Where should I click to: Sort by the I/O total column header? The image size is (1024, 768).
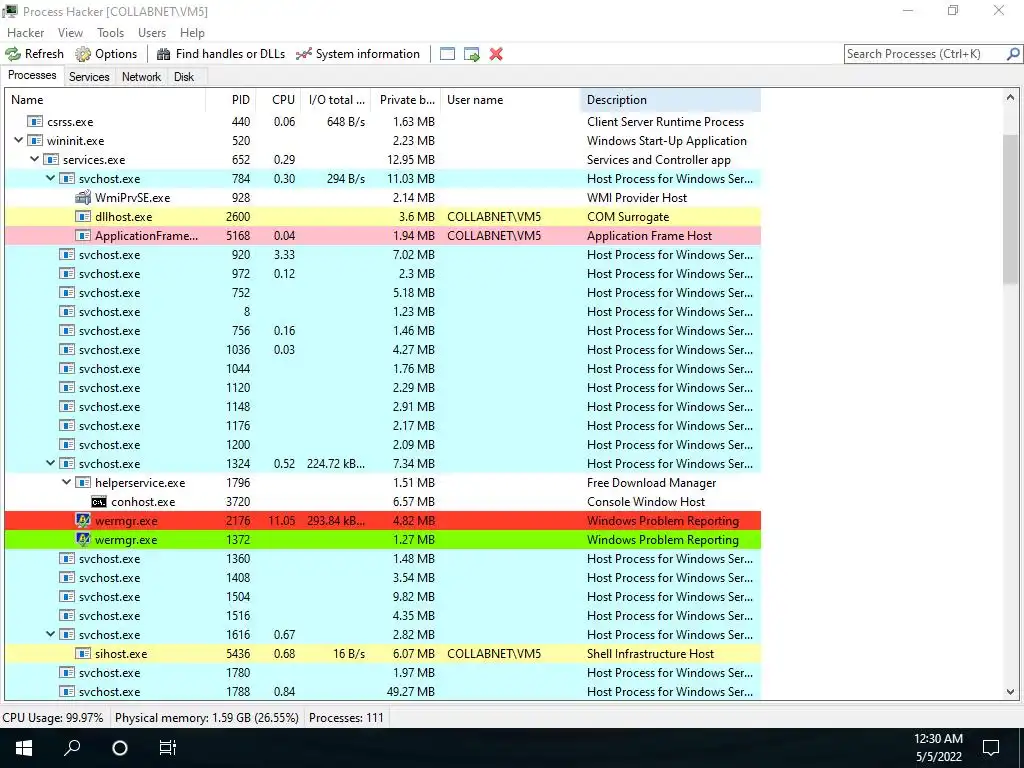(336, 100)
